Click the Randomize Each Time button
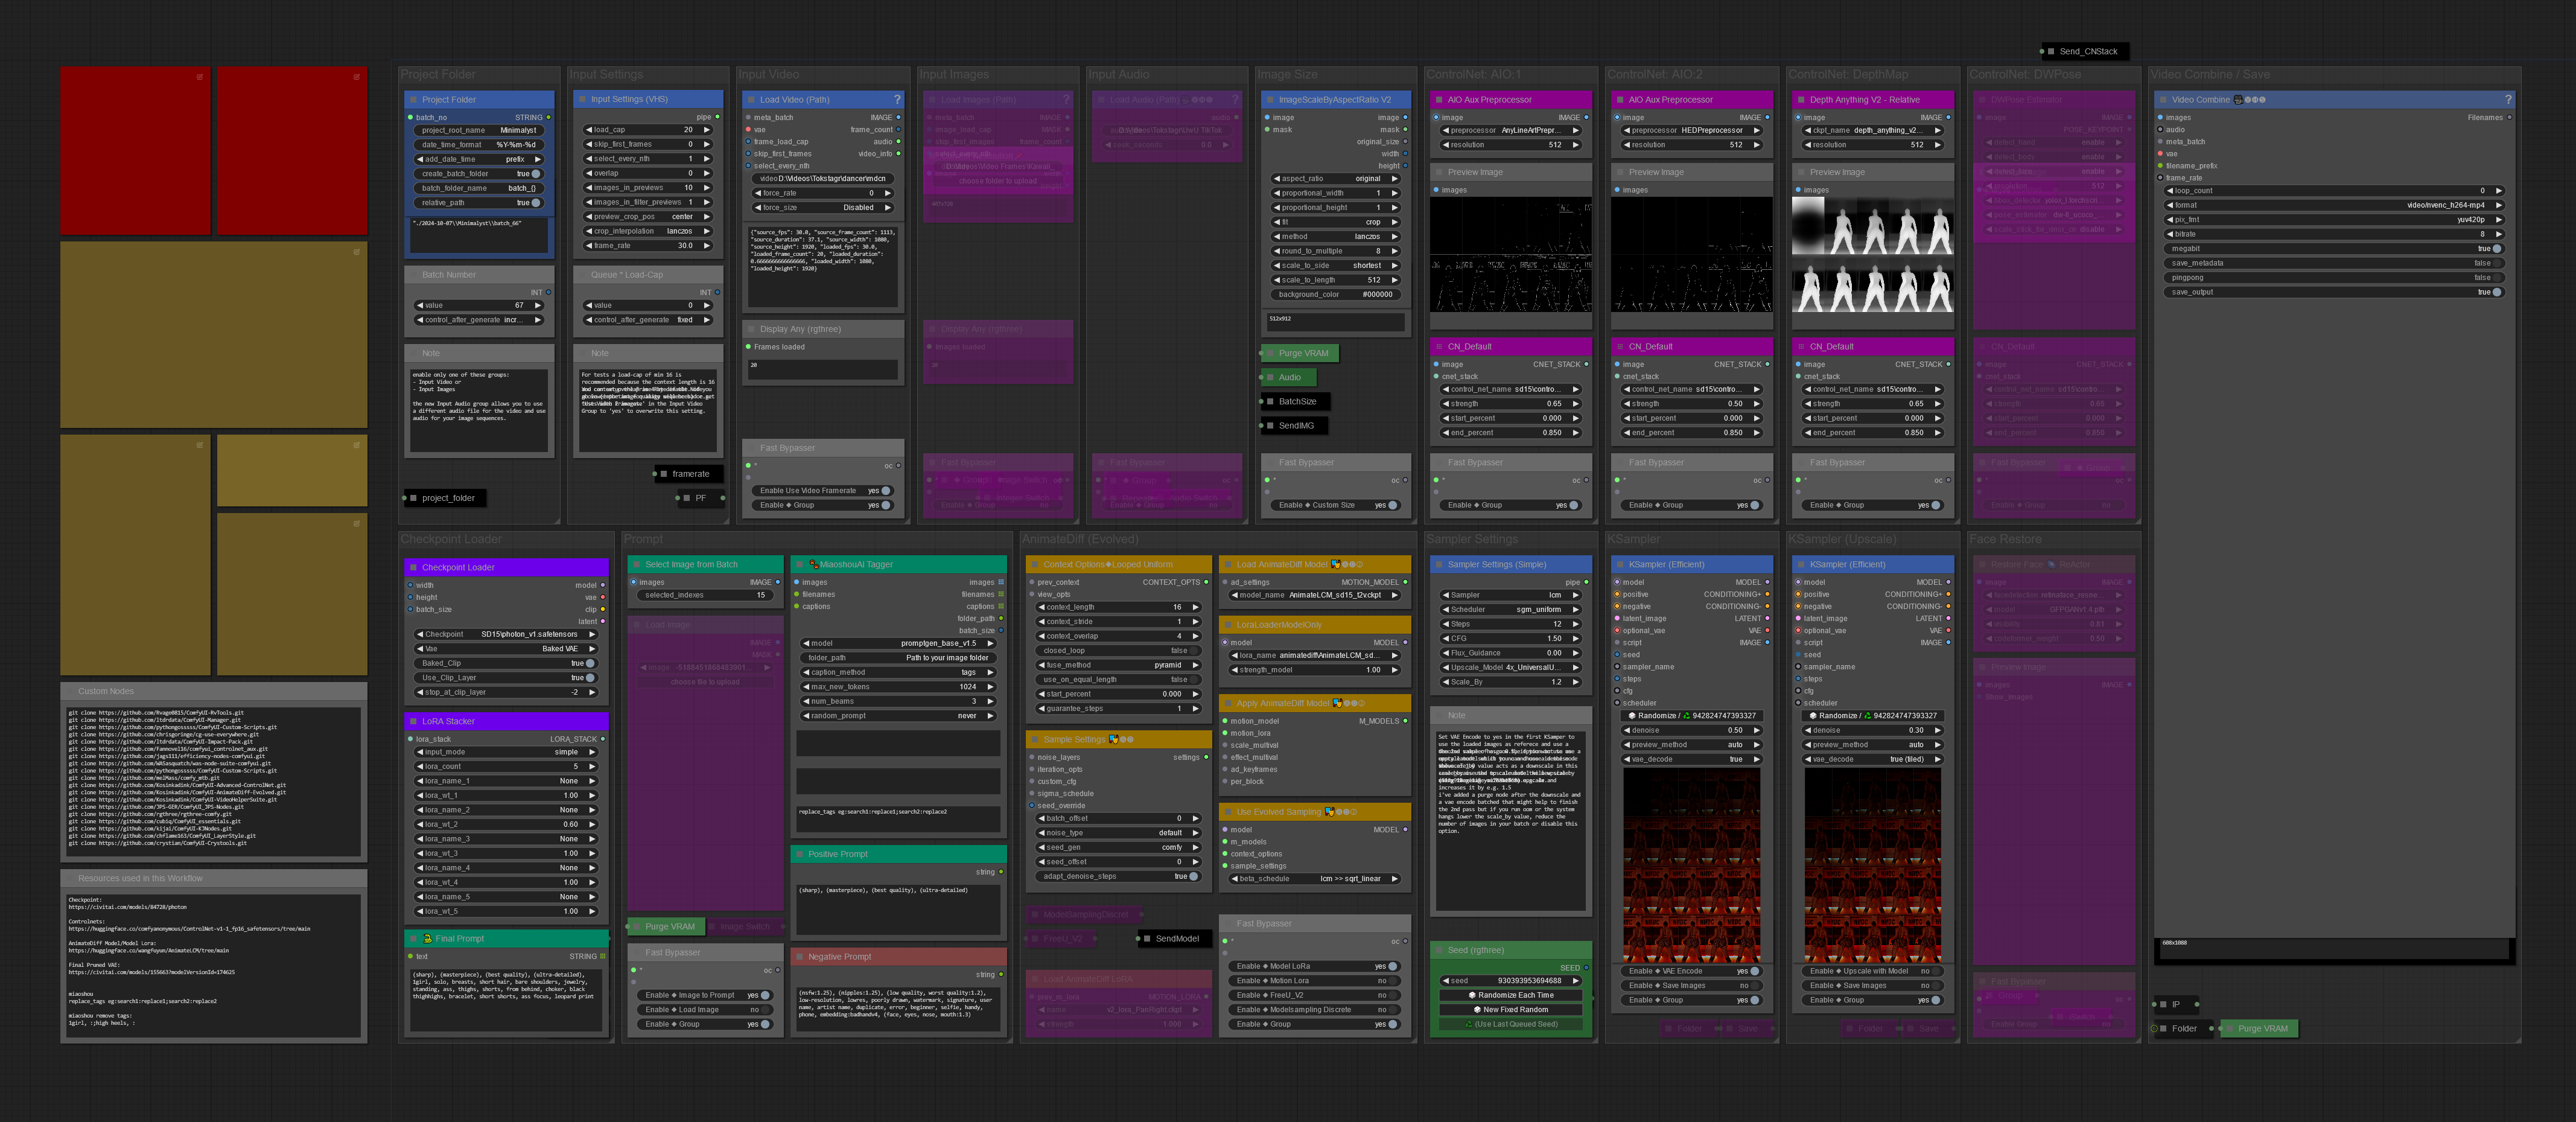The width and height of the screenshot is (2576, 1122). pos(1510,996)
